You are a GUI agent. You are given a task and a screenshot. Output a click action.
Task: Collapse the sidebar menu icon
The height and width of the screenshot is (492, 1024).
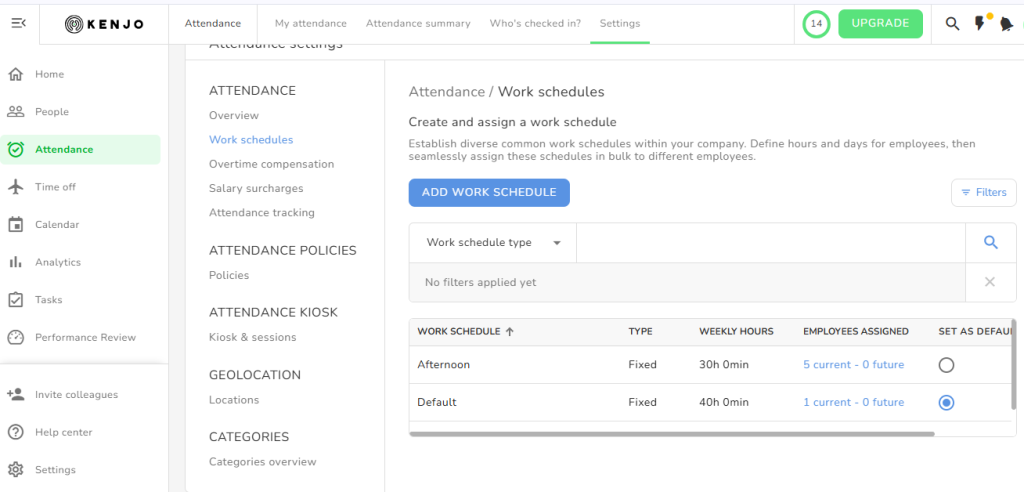[18, 23]
